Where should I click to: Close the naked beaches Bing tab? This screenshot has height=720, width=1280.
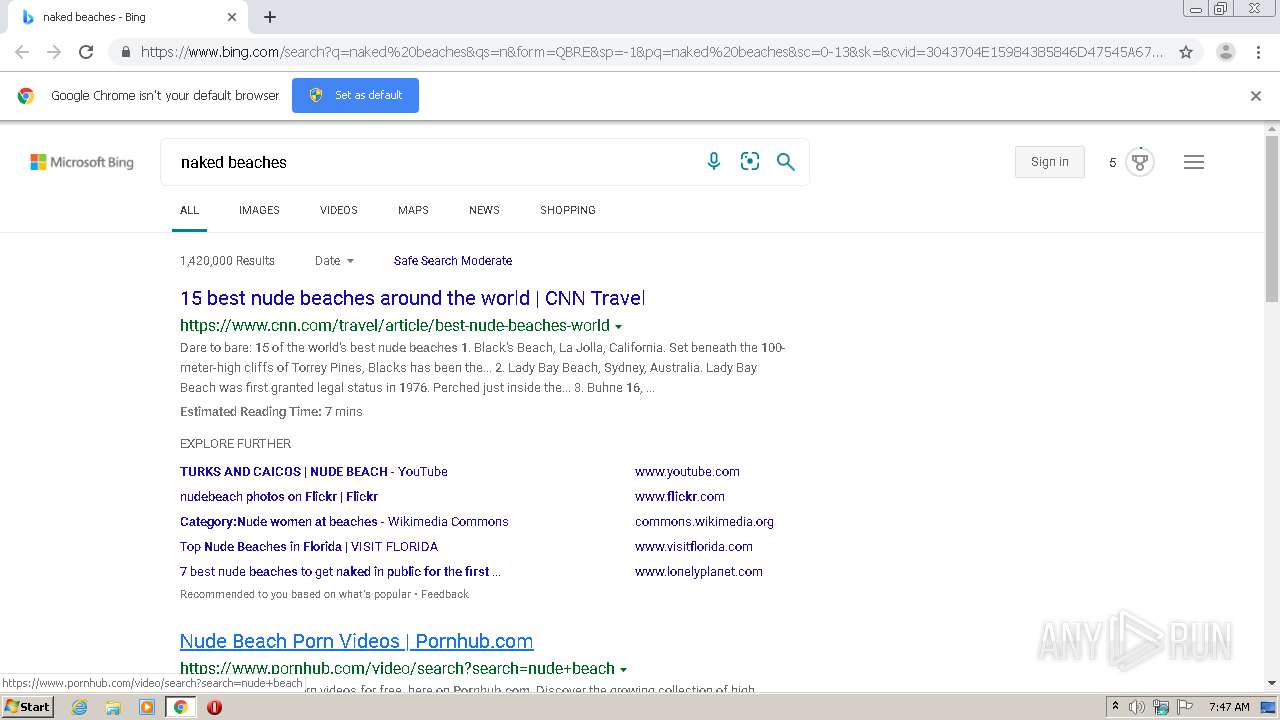[x=232, y=17]
